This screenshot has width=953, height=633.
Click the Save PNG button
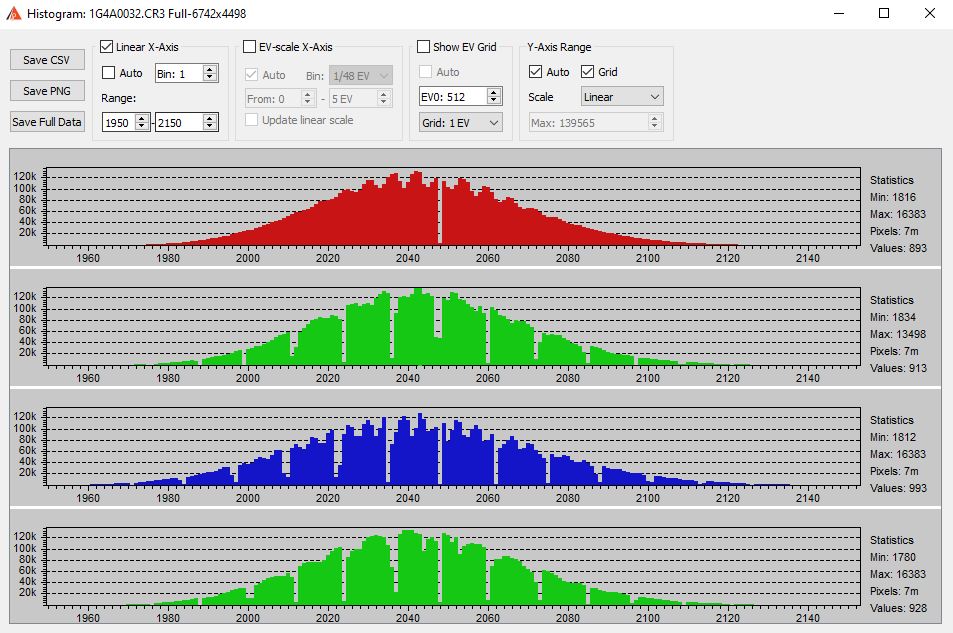tap(47, 91)
